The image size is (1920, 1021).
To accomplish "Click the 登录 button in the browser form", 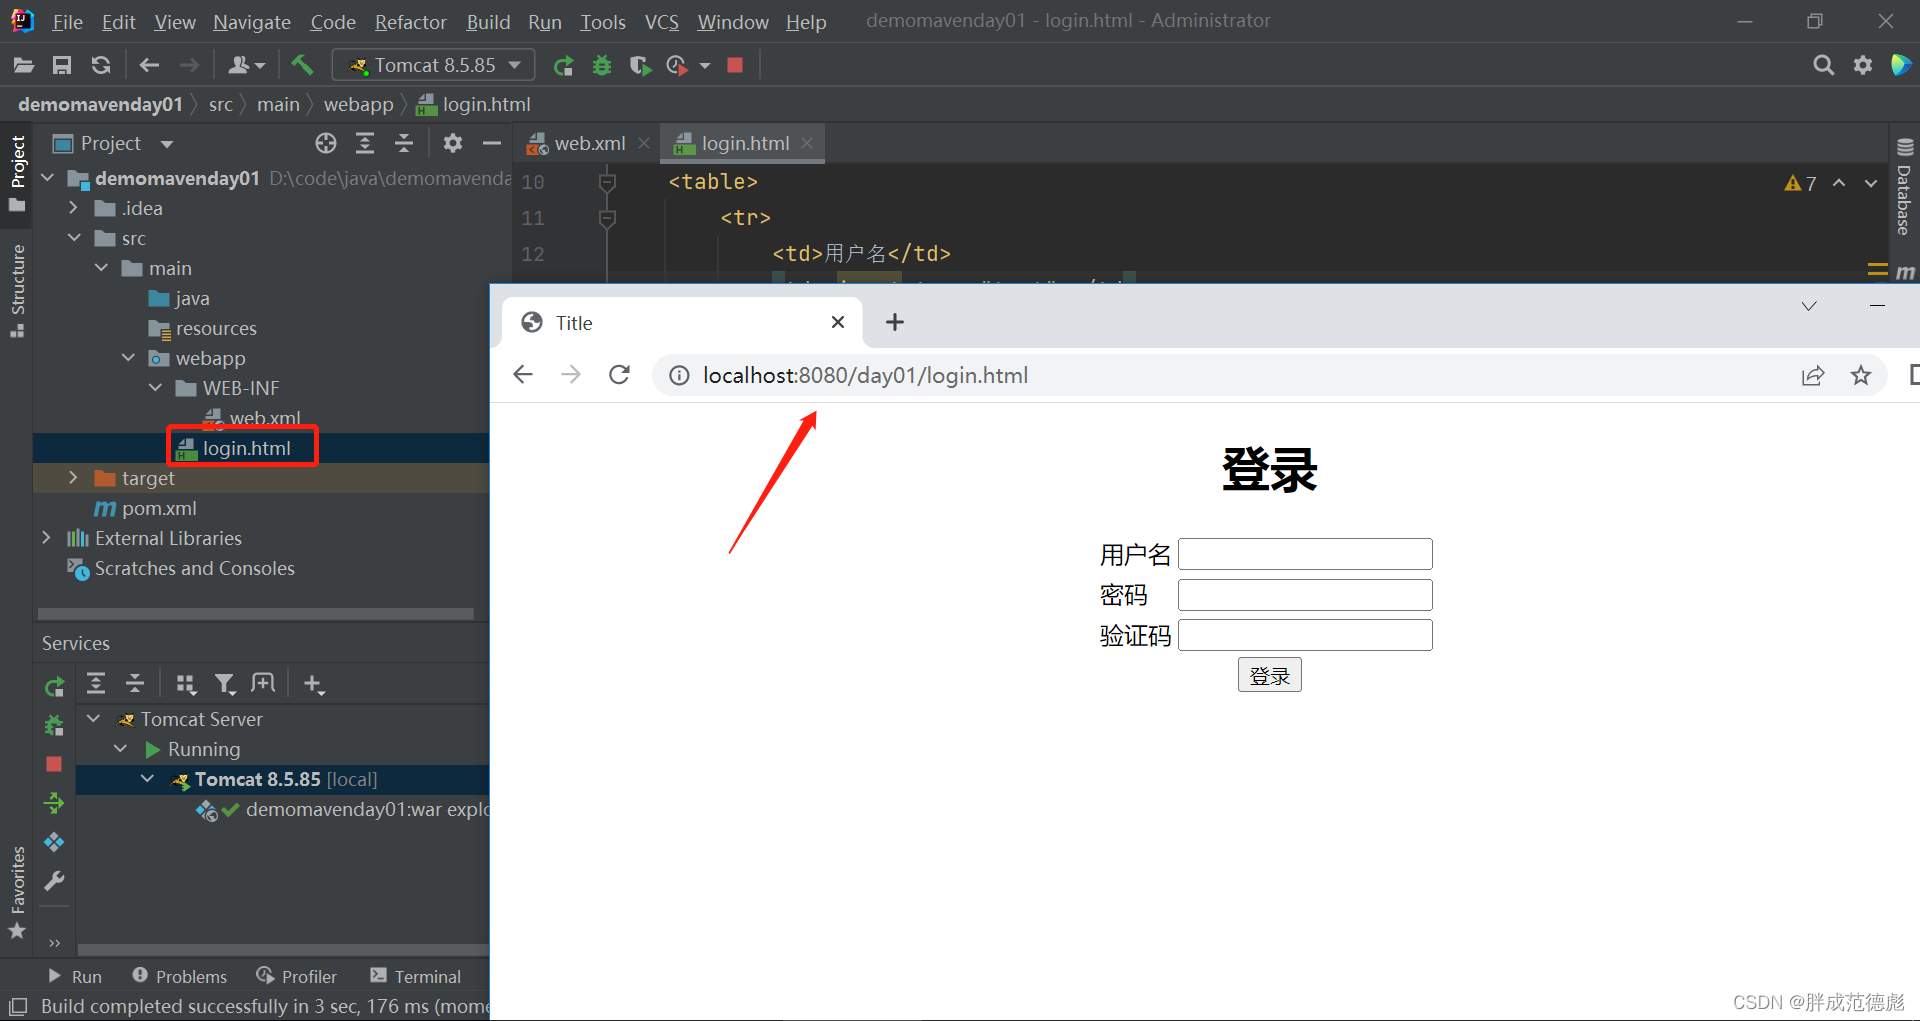I will pyautogui.click(x=1269, y=675).
